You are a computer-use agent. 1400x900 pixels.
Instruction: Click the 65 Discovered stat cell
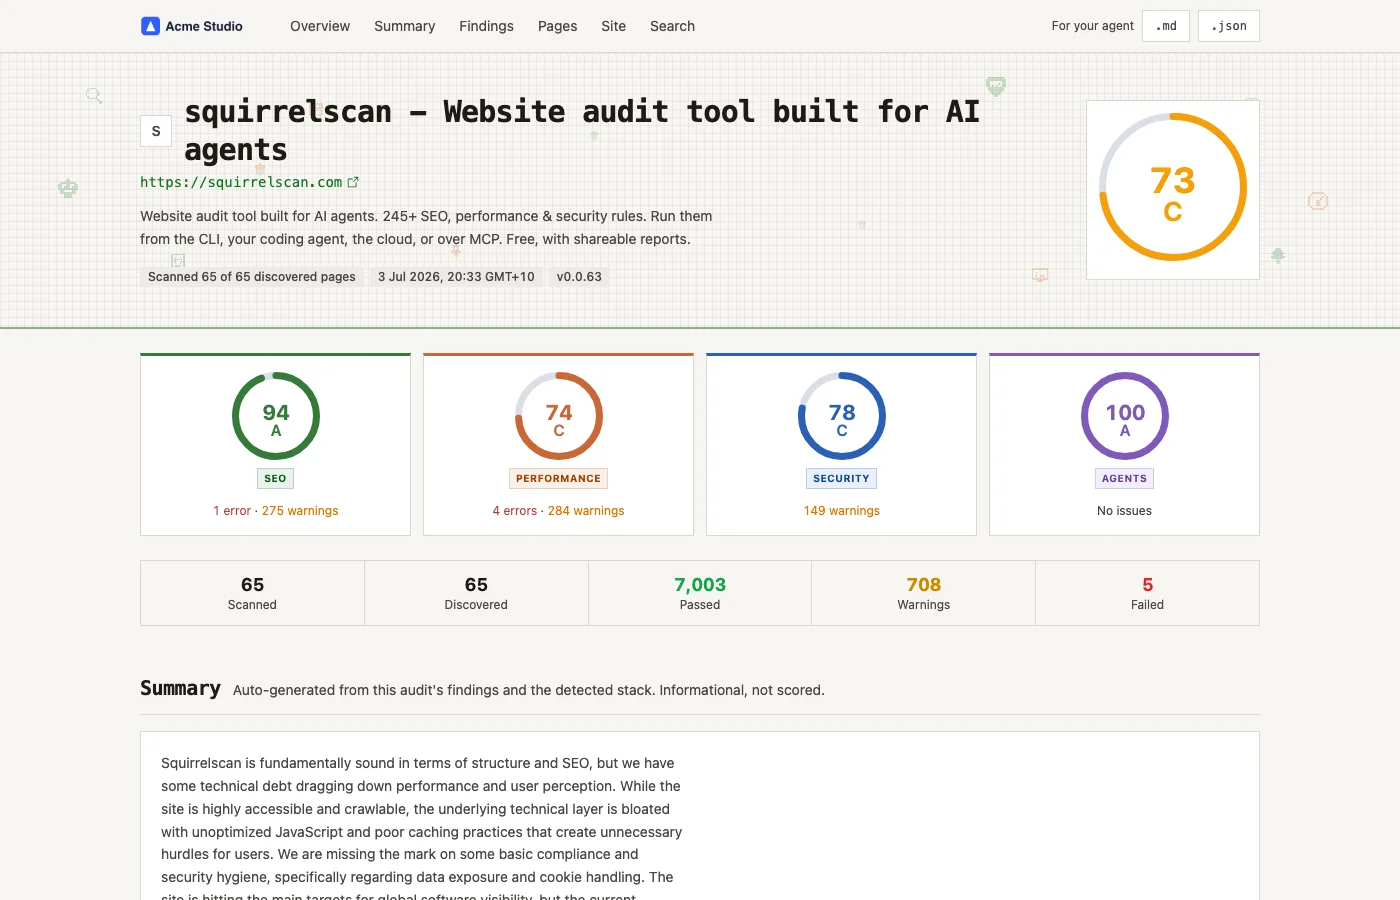pos(476,593)
